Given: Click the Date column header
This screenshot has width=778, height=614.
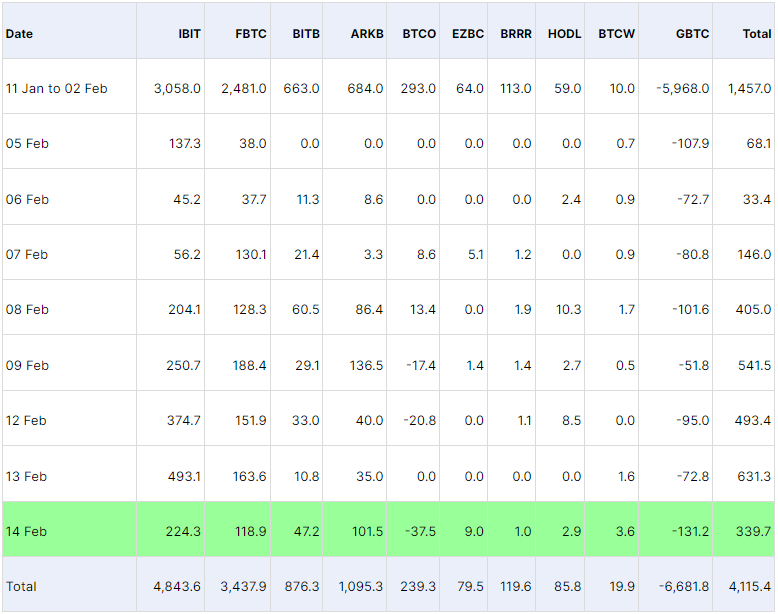Looking at the screenshot, I should 19,34.
